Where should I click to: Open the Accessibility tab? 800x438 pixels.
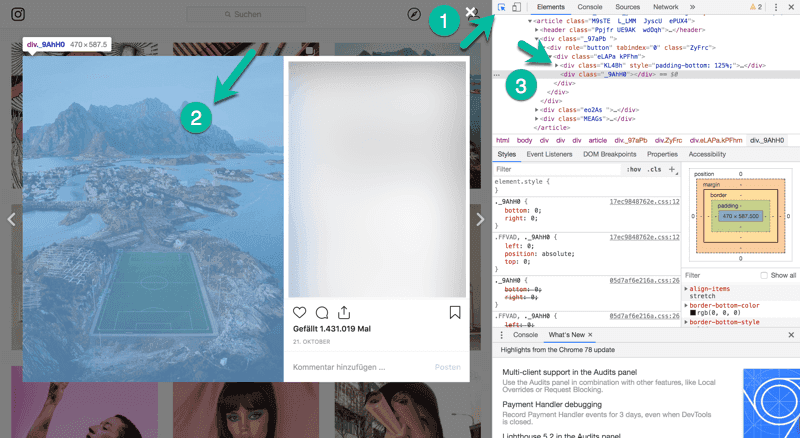[x=707, y=154]
